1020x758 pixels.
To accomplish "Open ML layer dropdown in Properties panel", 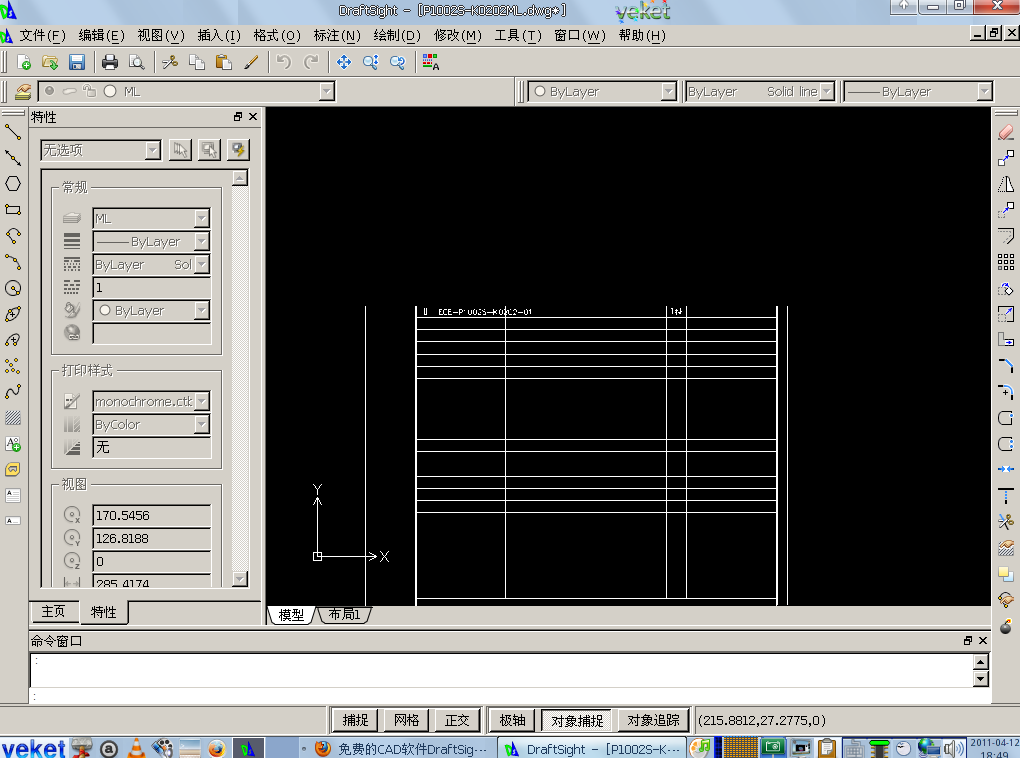I will tap(202, 218).
